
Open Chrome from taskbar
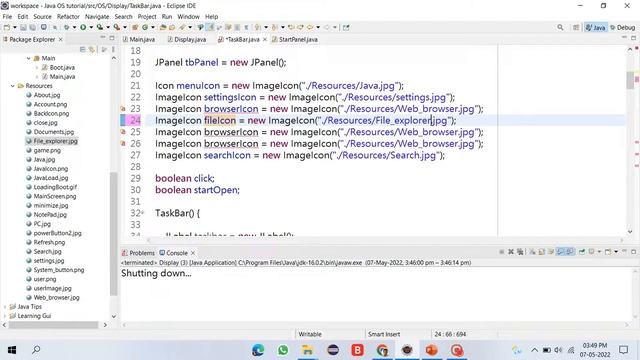382,350
